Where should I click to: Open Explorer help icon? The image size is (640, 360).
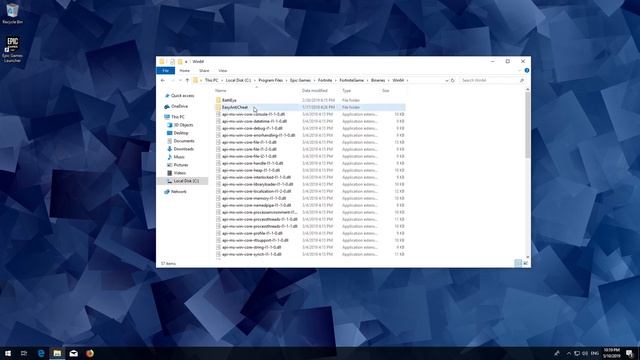(527, 71)
